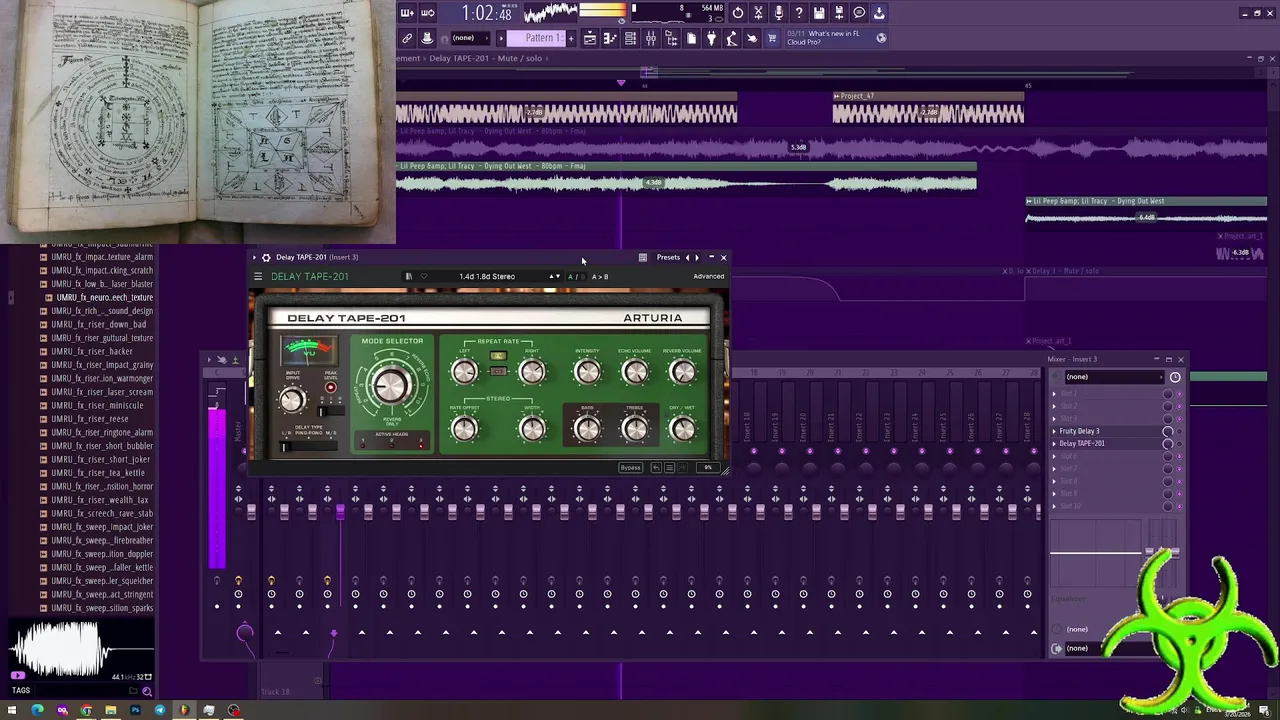Open the Playlist view from the toolbar
This screenshot has width=1280, height=720.
click(590, 38)
